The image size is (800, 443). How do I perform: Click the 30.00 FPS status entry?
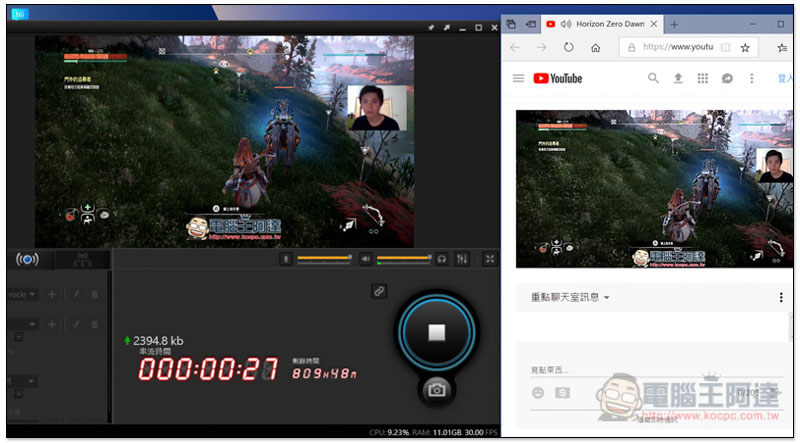480,432
